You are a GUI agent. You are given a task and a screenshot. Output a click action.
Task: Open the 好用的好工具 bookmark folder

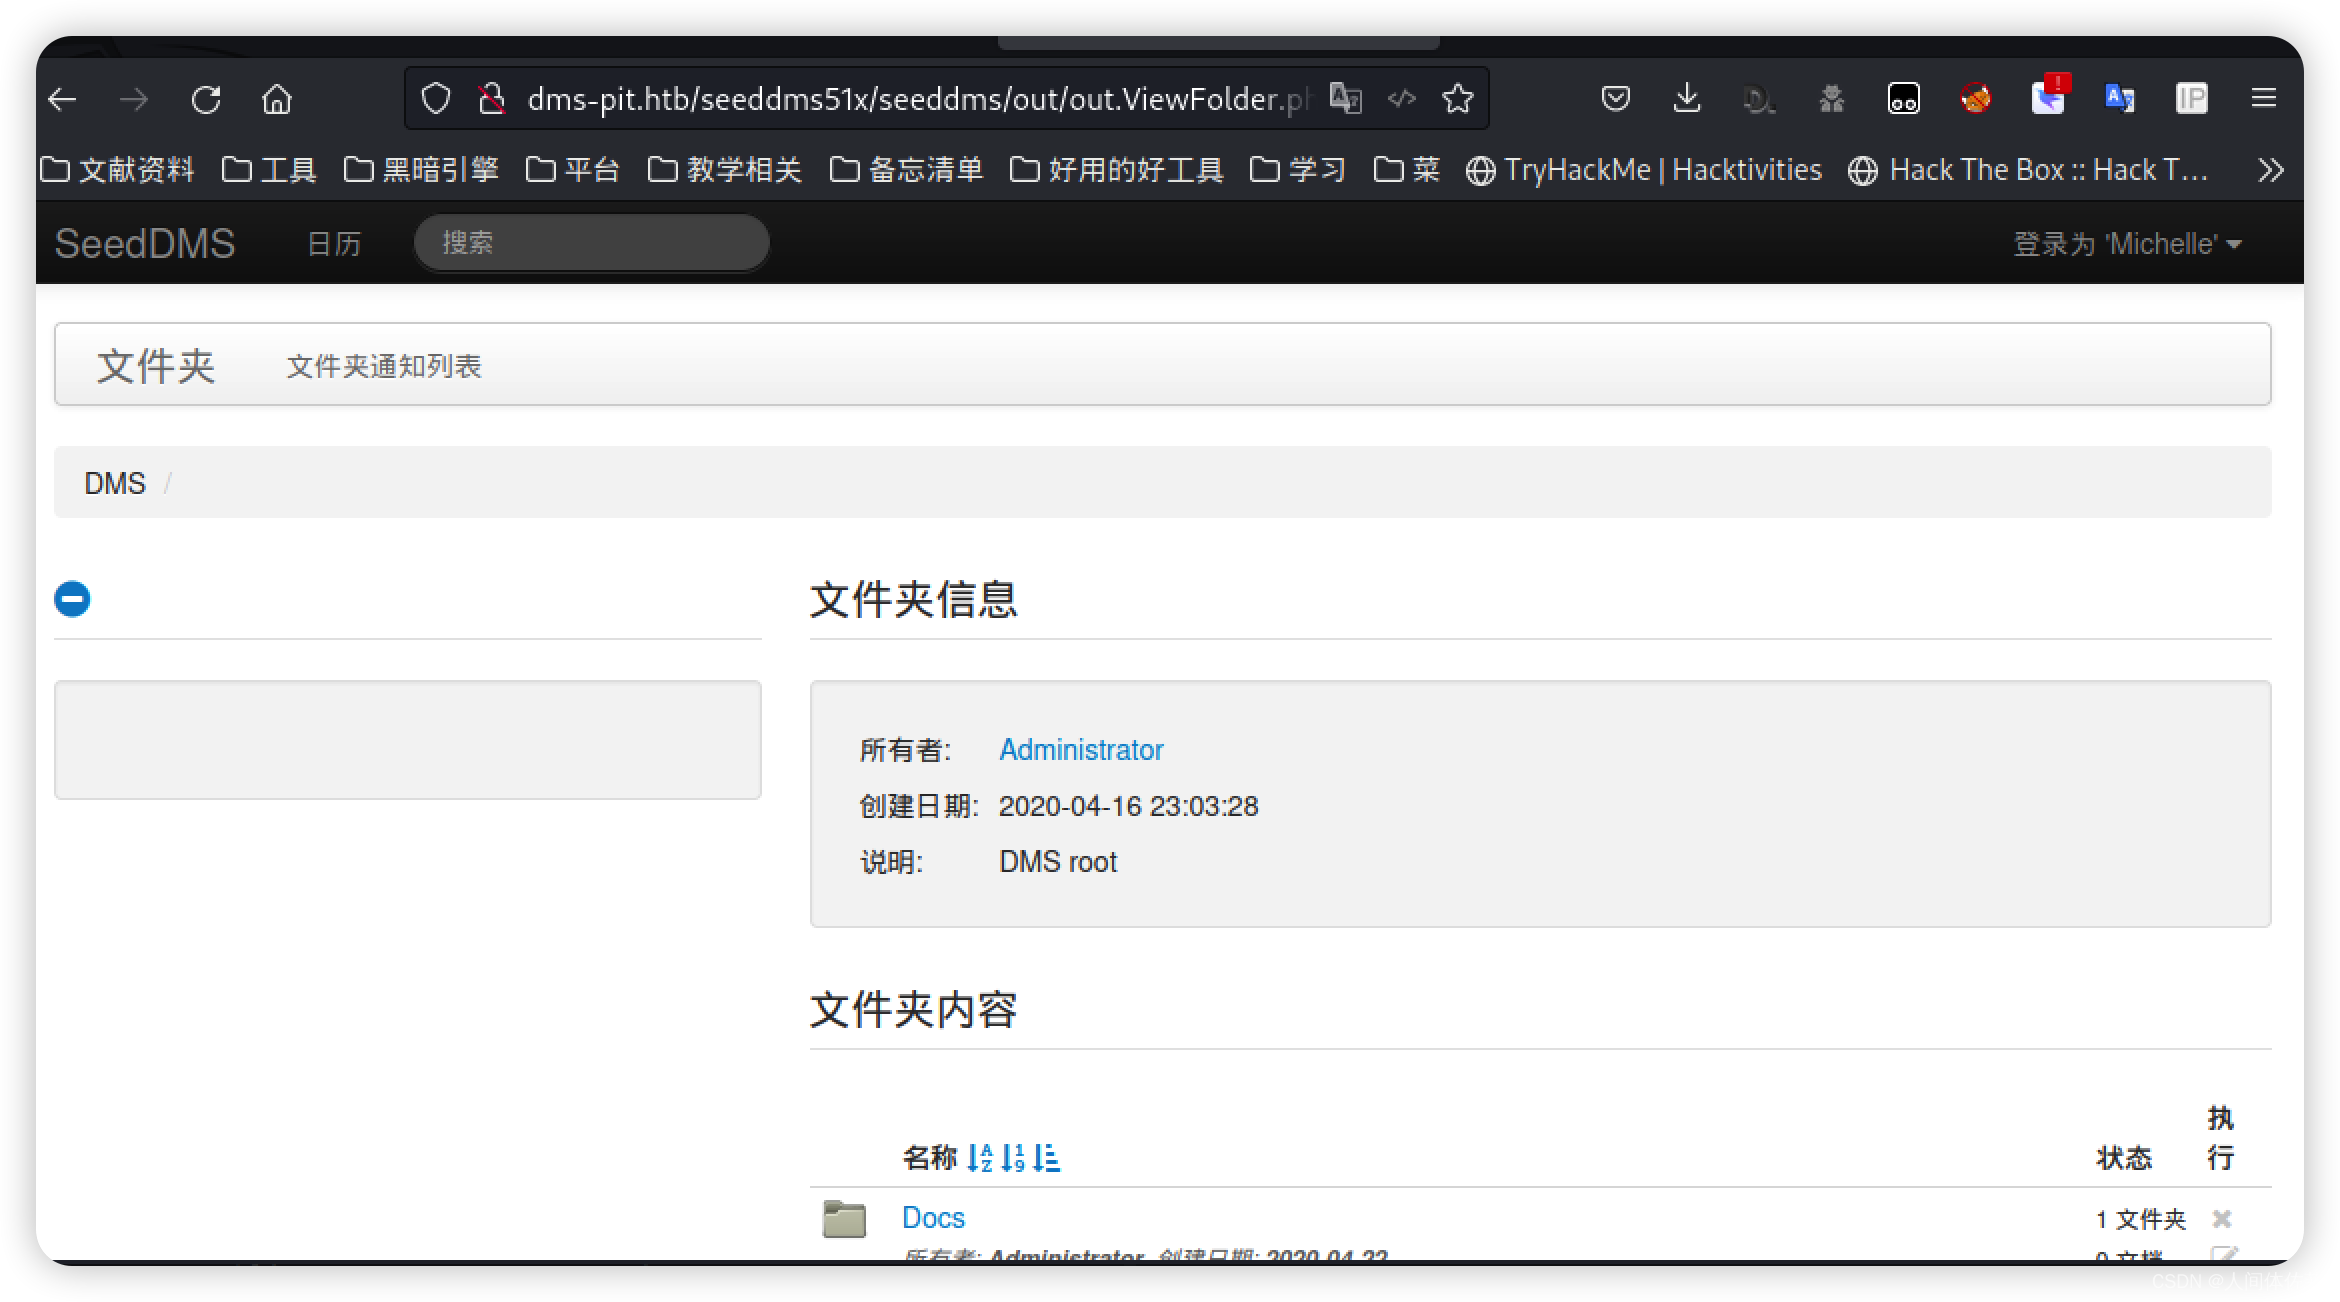1117,170
